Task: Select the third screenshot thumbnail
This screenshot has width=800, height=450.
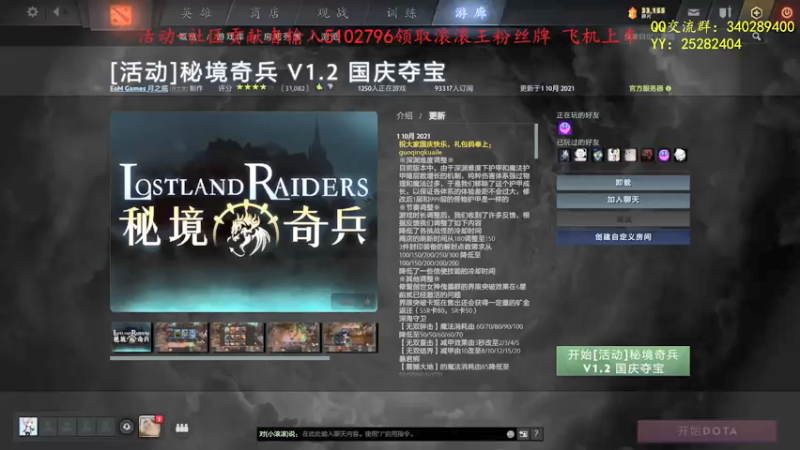Action: [x=238, y=337]
